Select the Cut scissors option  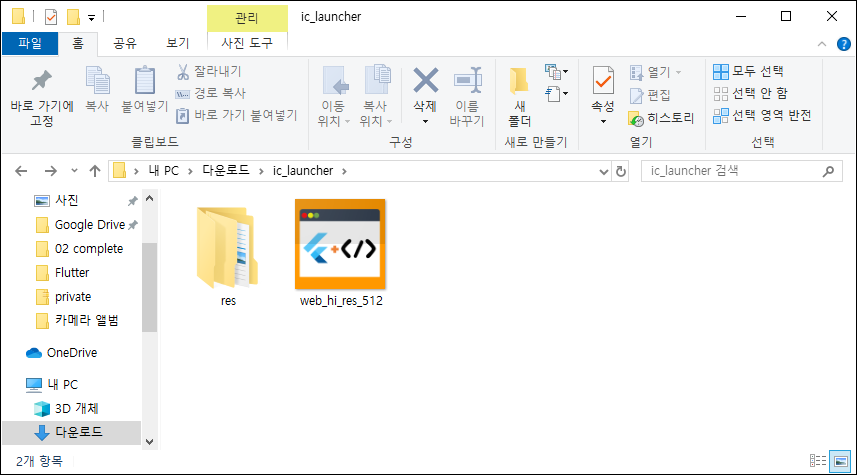208,71
